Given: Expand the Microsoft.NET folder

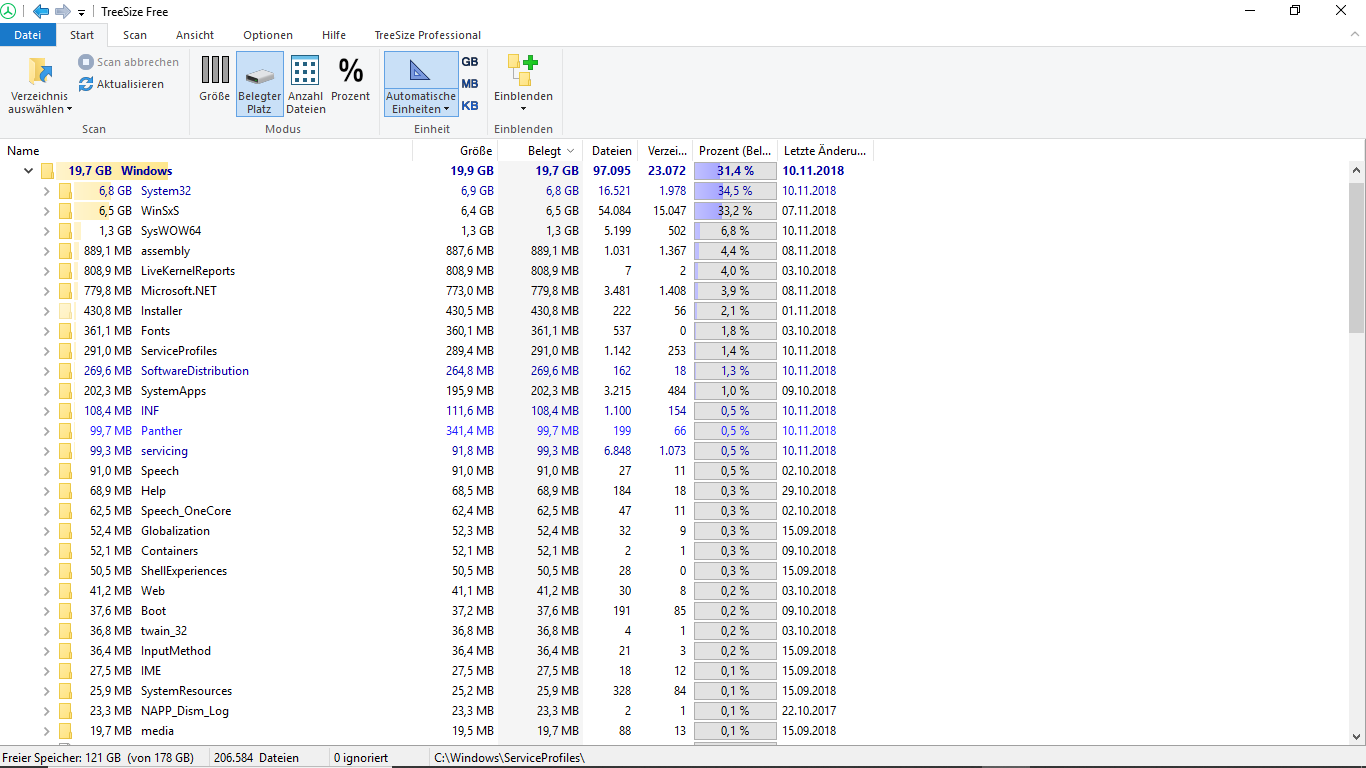Looking at the screenshot, I should (x=46, y=291).
